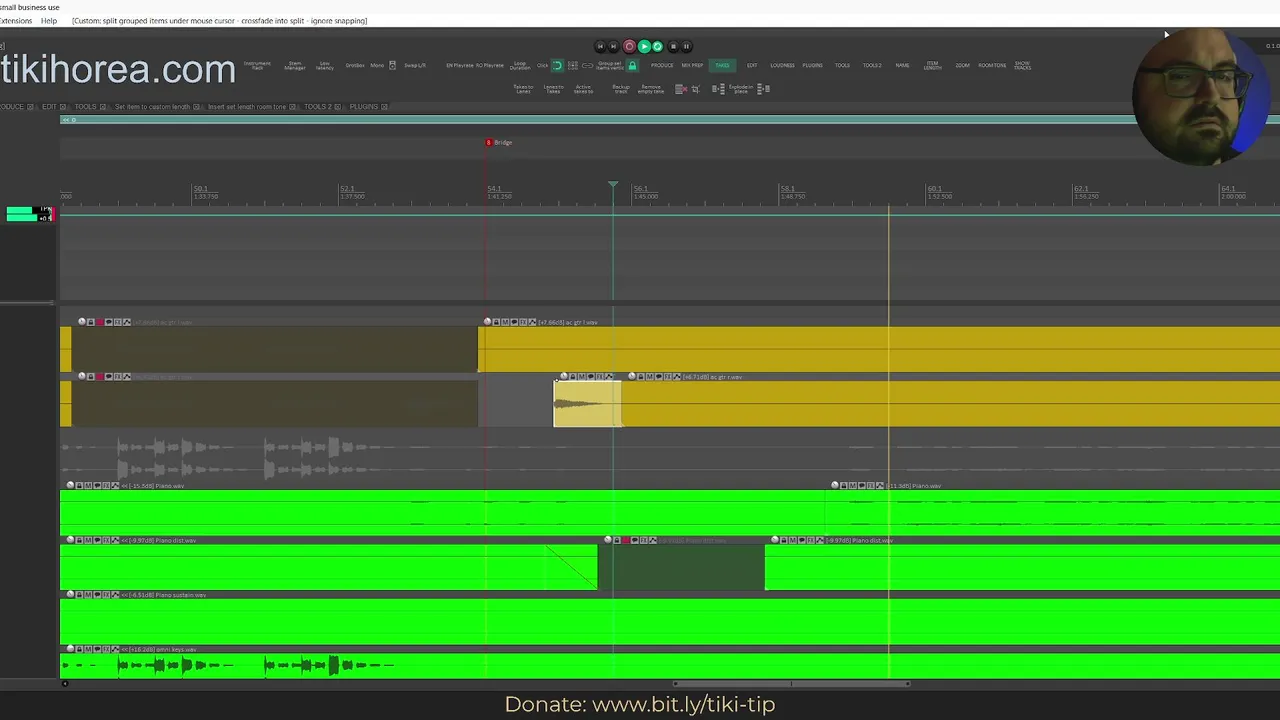Screen dimensions: 1280x720
Task: Select Insert set length room tone docked tab
Action: point(248,107)
